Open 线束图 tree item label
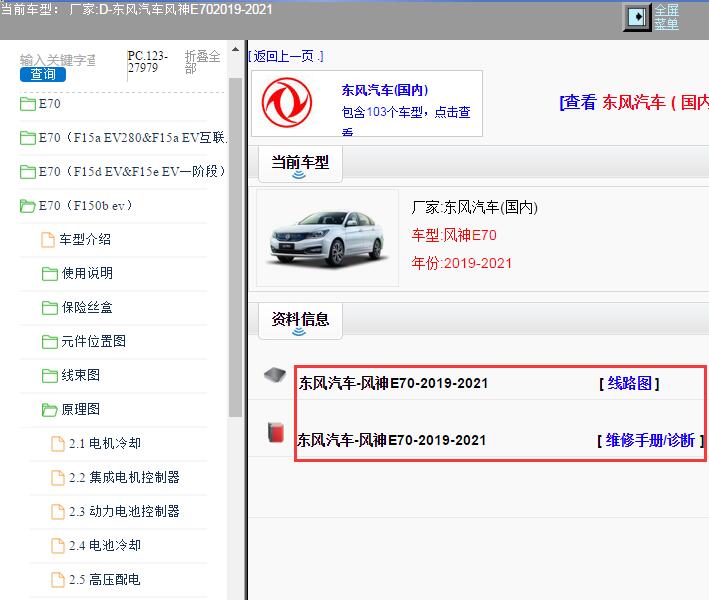 (x=80, y=375)
